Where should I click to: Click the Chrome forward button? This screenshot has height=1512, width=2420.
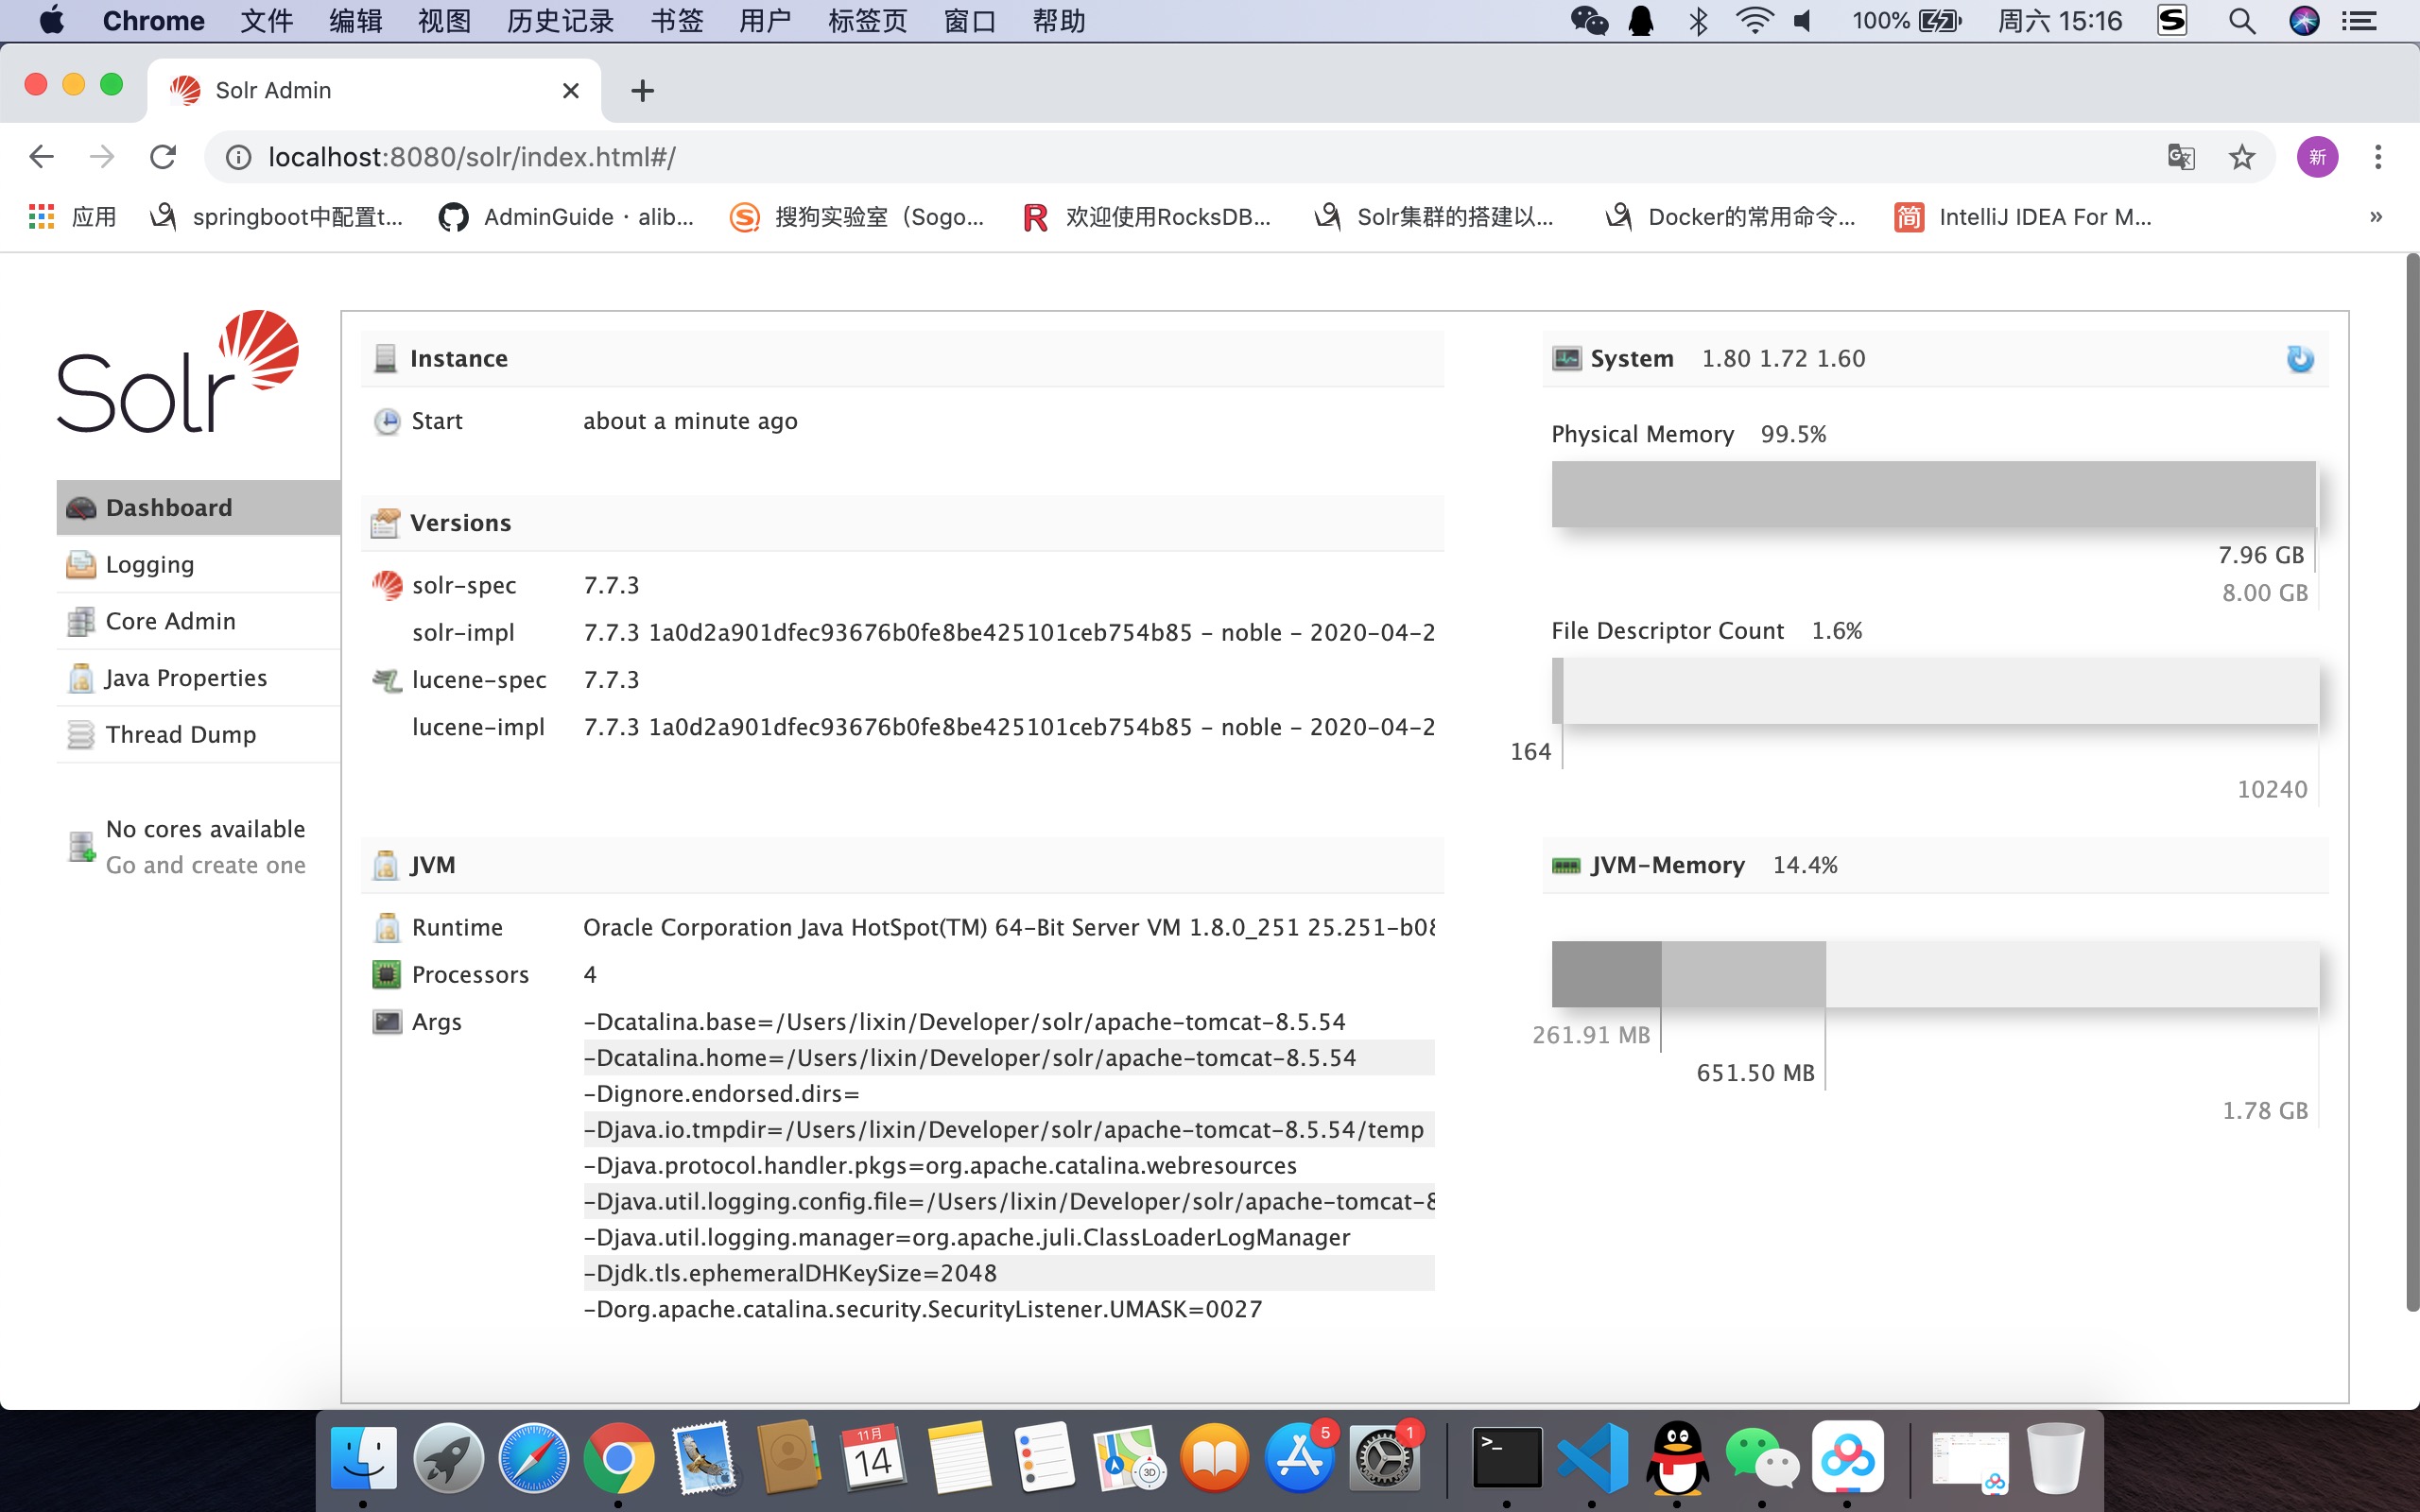click(x=102, y=157)
